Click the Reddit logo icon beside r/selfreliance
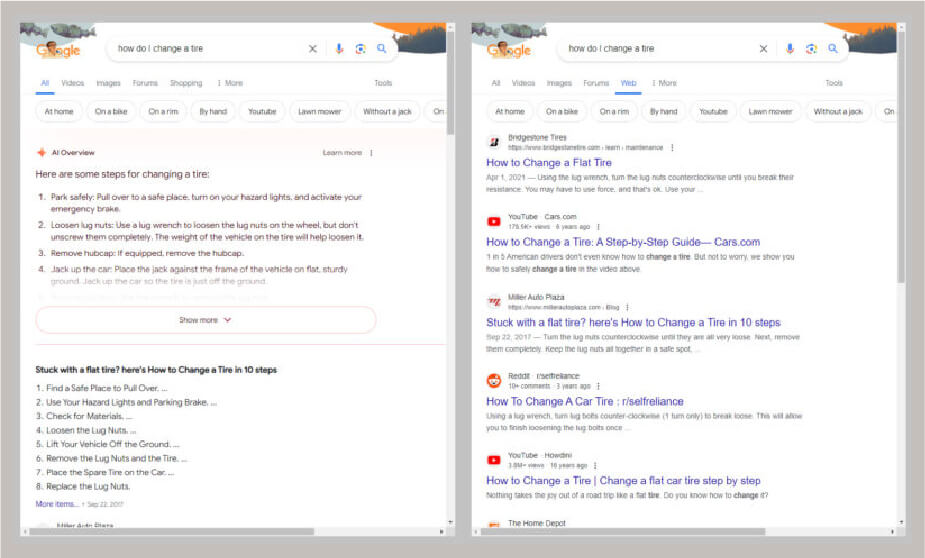Viewport: 925px width, 558px height. coord(493,380)
